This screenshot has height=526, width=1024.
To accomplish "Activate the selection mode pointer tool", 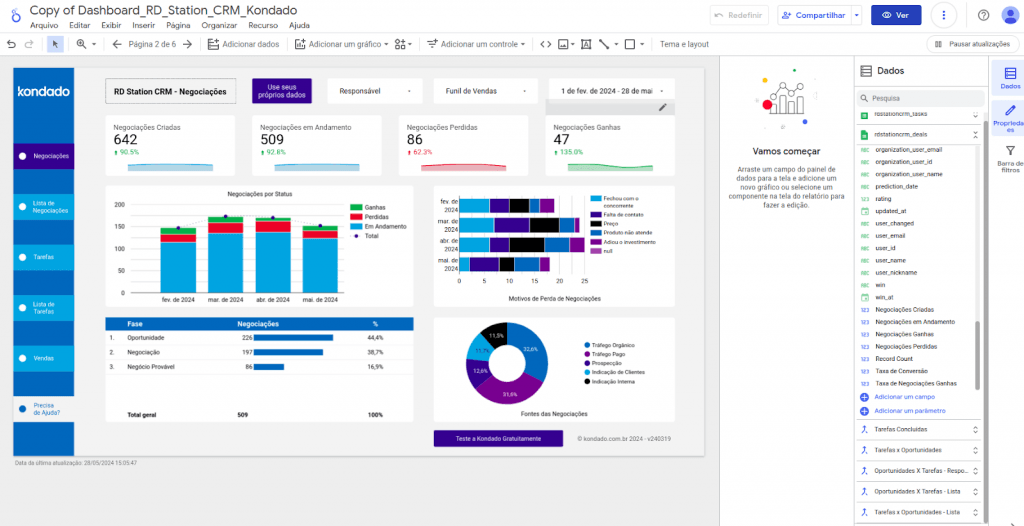I will coord(55,44).
